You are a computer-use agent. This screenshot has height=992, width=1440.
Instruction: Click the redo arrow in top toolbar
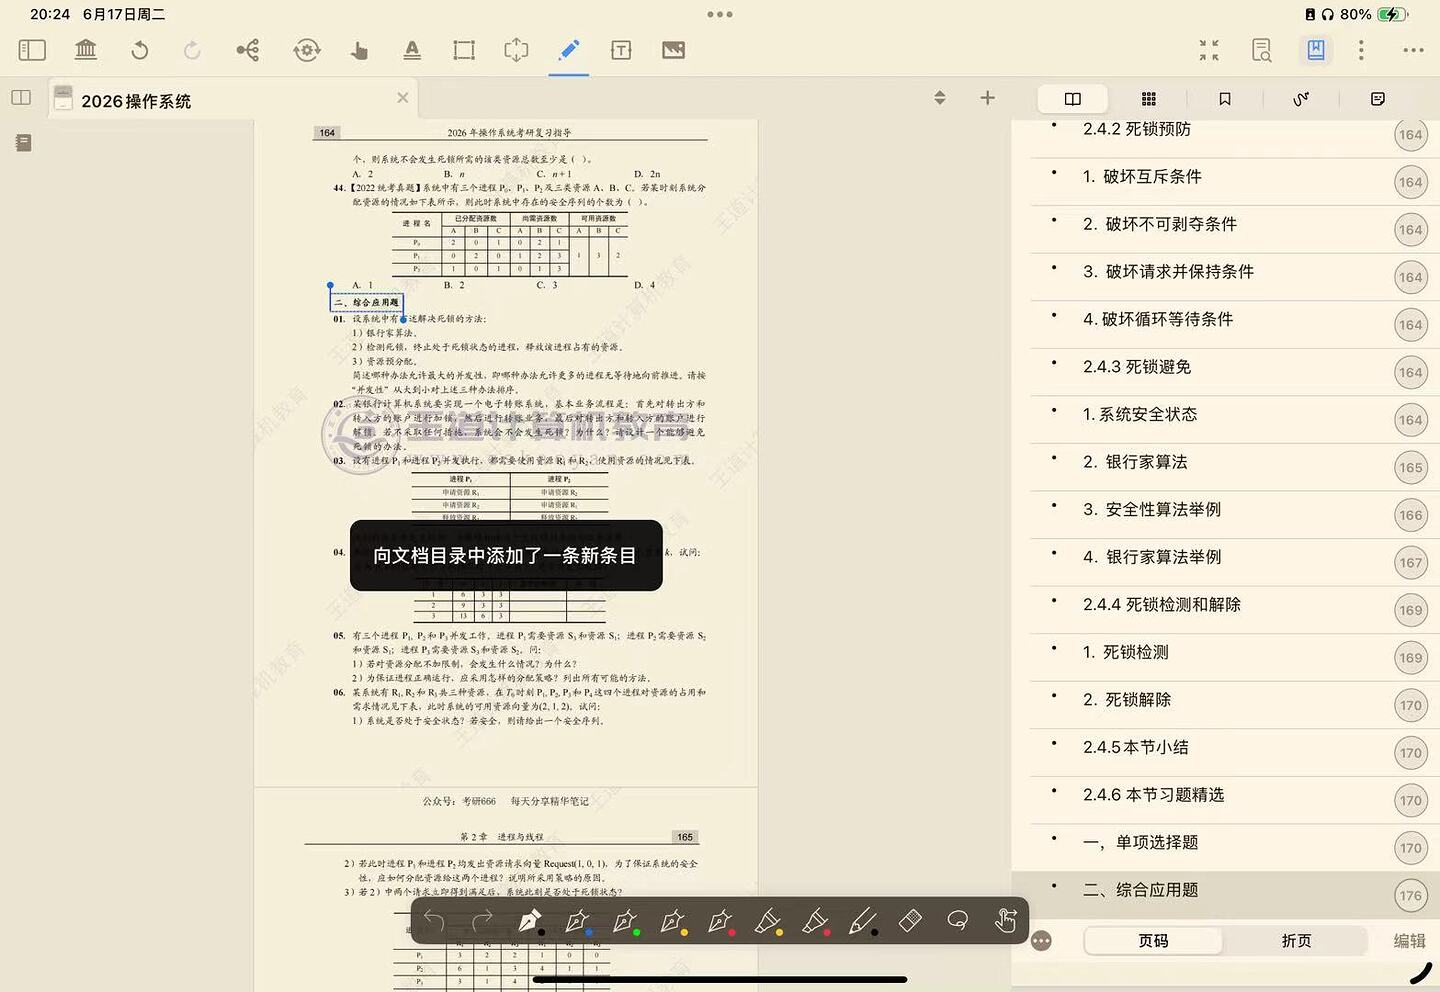[x=192, y=50]
